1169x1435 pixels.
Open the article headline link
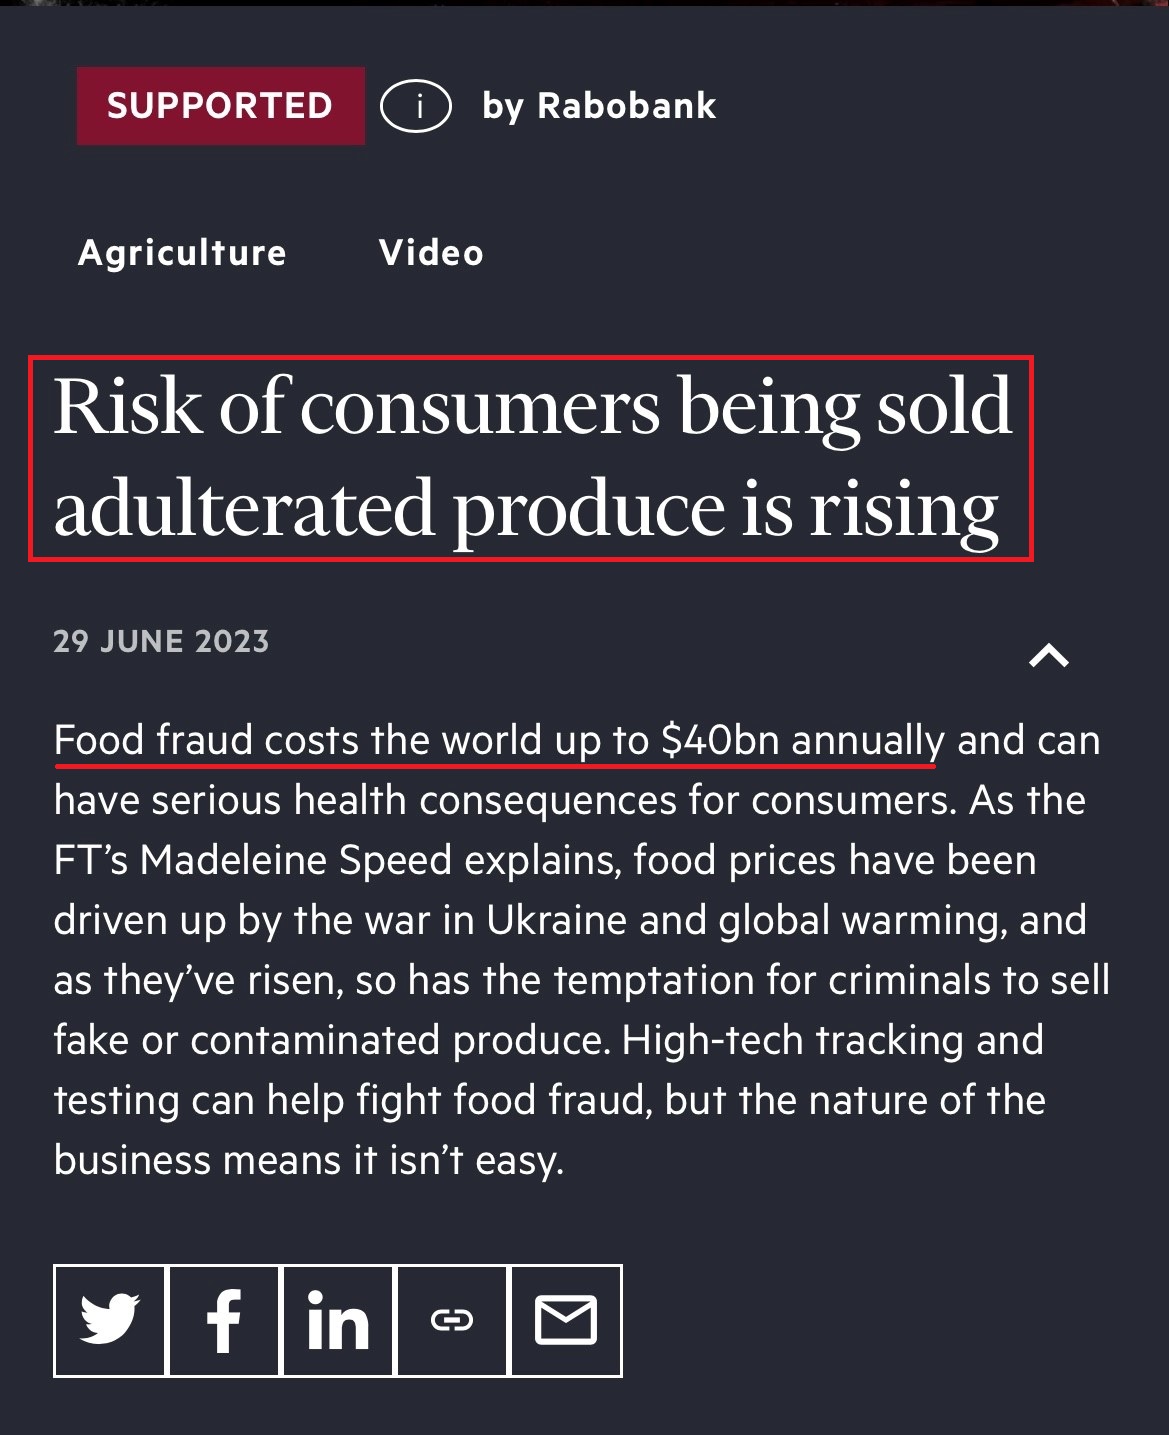(530, 458)
